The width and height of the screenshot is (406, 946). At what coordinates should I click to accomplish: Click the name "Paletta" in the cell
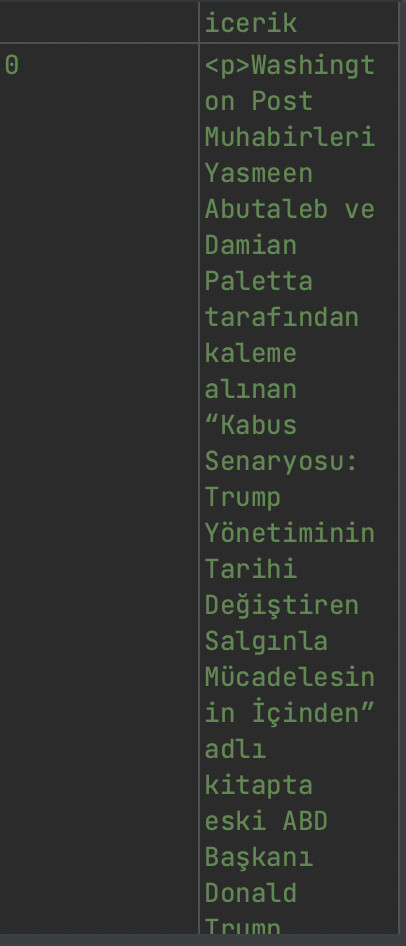(x=259, y=282)
